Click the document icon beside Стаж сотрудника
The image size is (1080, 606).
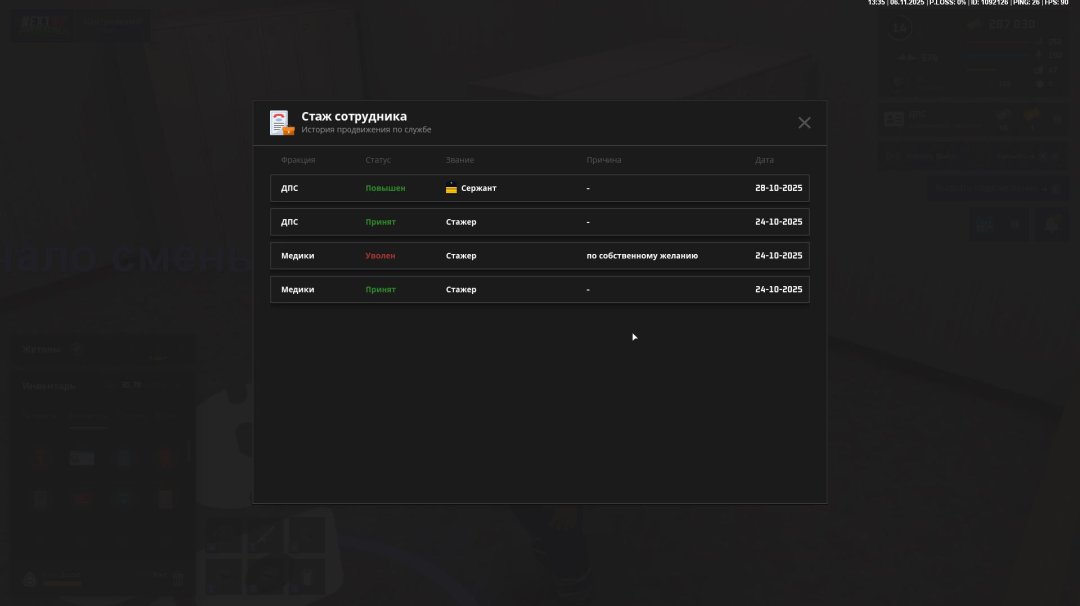click(x=280, y=123)
